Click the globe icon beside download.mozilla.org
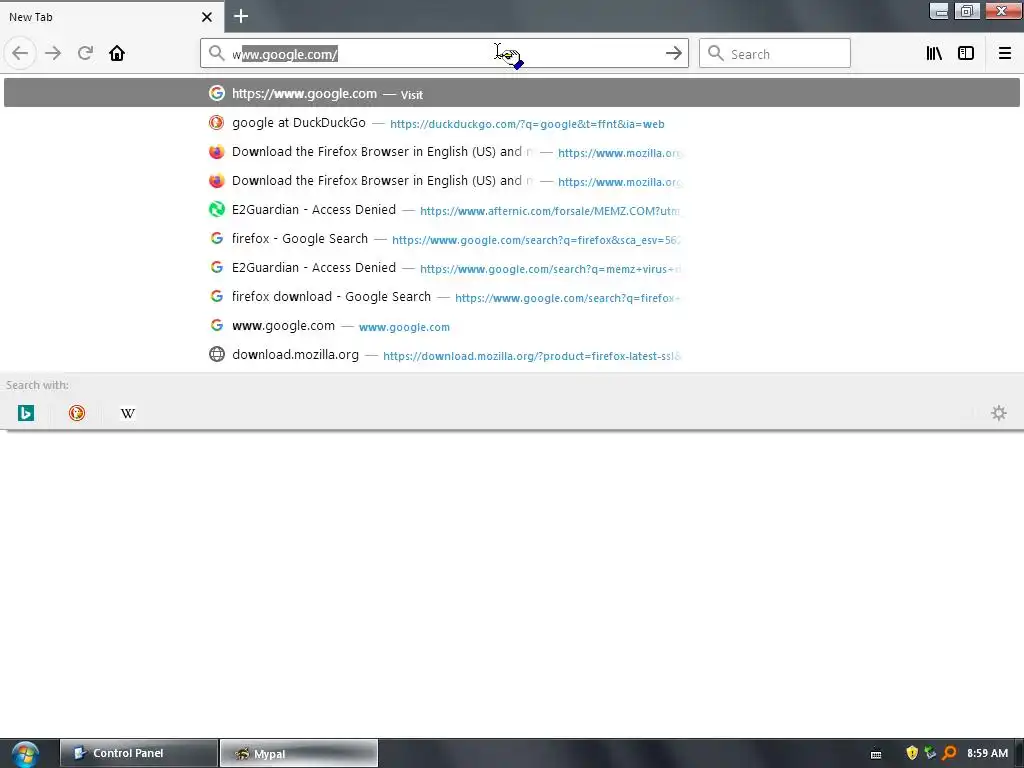 point(216,355)
